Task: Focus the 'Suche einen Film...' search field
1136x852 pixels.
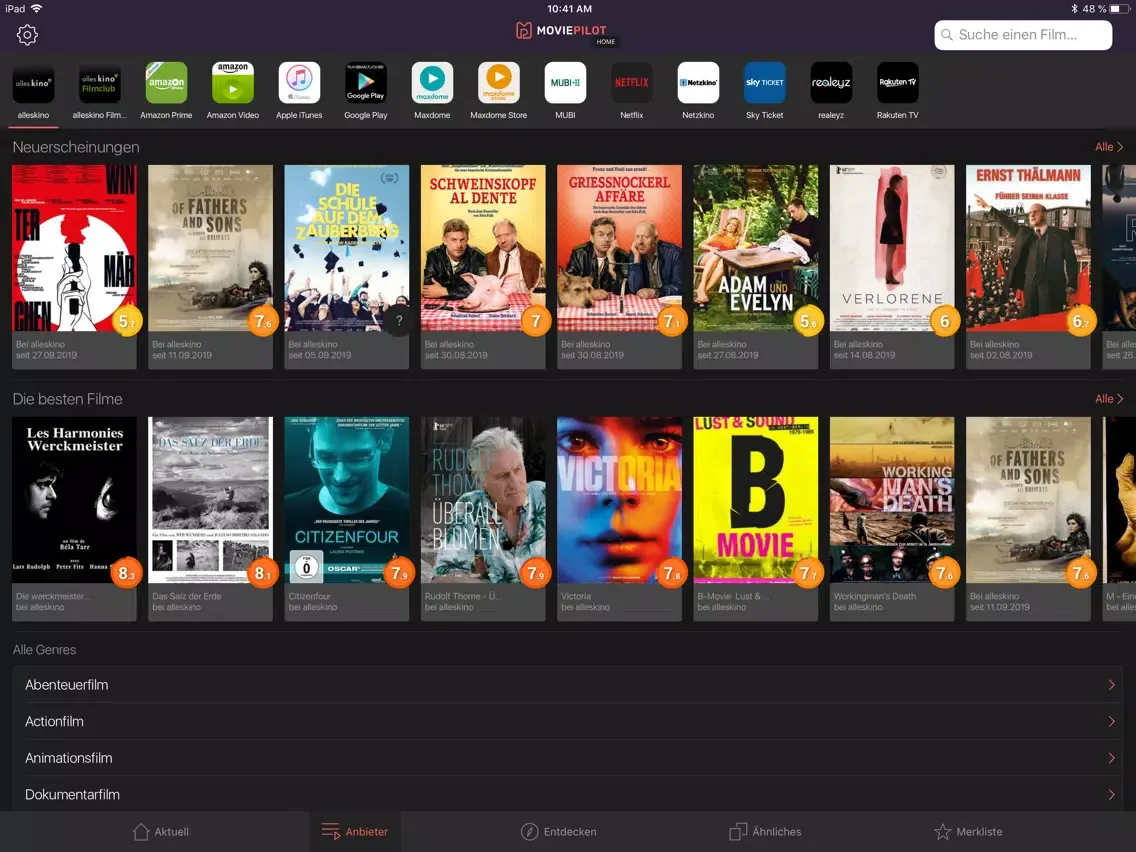Action: [x=1023, y=35]
